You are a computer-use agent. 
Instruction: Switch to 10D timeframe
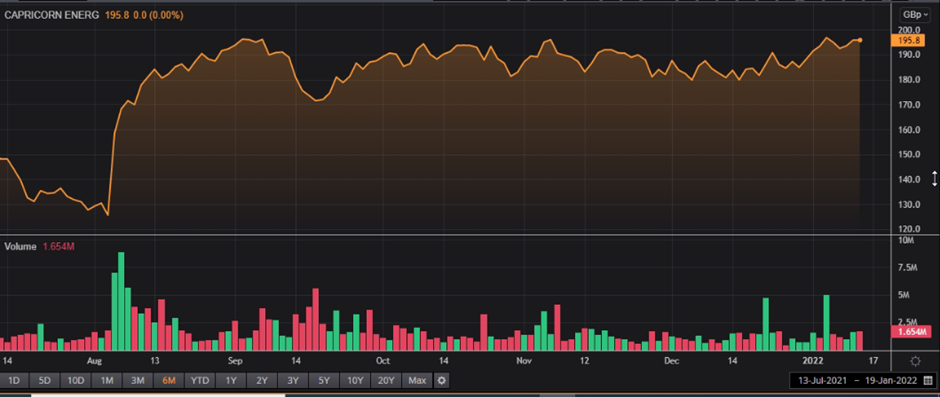click(x=76, y=380)
